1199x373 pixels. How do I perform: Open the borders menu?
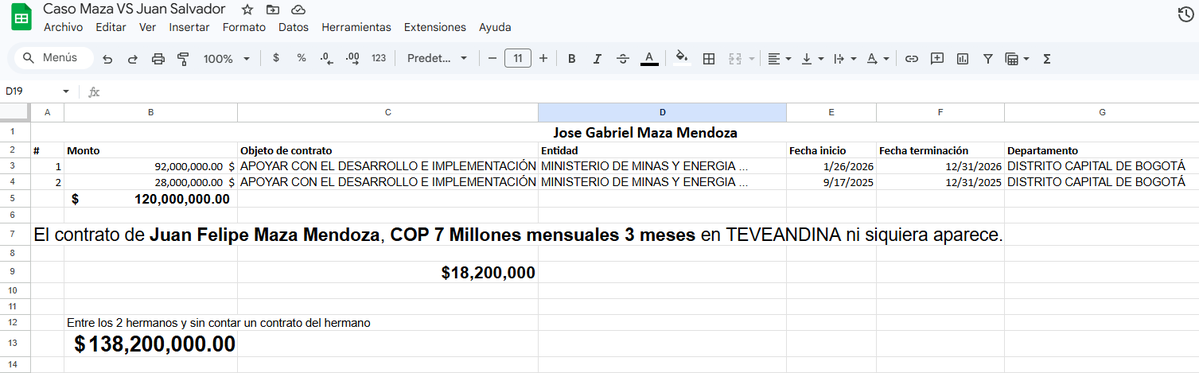(709, 59)
